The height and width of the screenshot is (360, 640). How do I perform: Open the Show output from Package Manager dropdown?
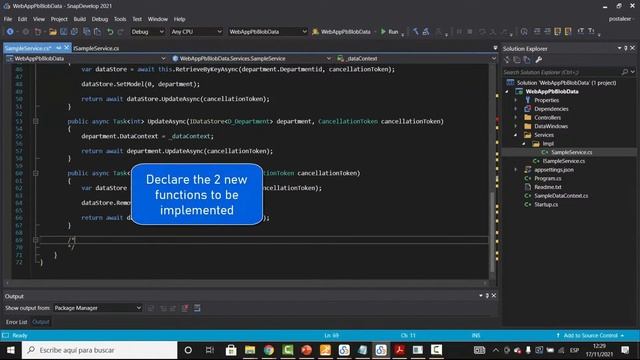pos(98,308)
